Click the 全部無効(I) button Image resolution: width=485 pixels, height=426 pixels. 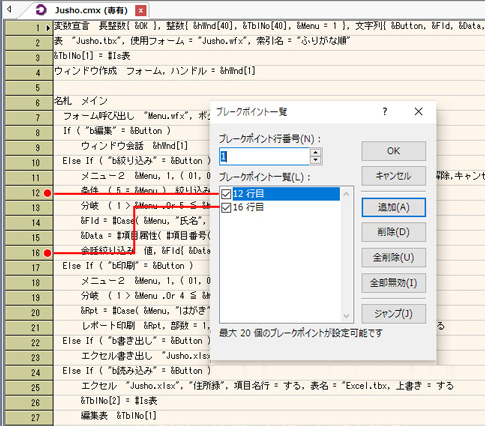393,283
